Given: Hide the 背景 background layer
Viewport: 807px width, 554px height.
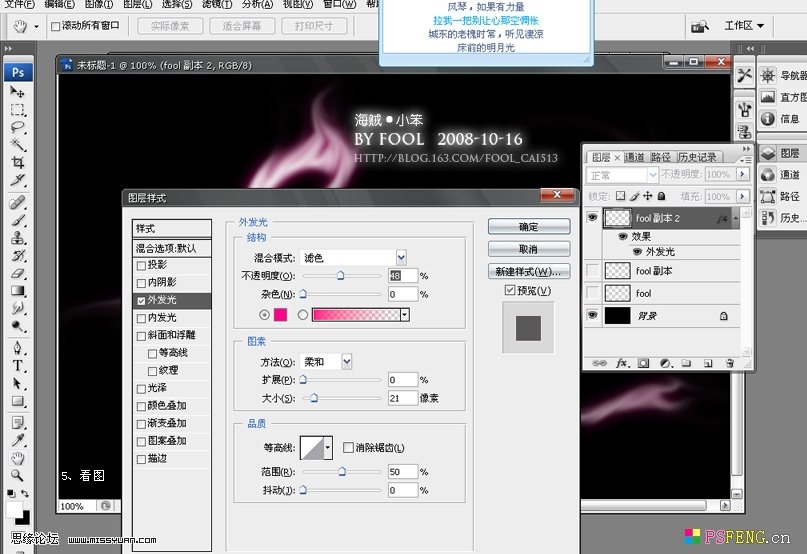Looking at the screenshot, I should [x=592, y=315].
